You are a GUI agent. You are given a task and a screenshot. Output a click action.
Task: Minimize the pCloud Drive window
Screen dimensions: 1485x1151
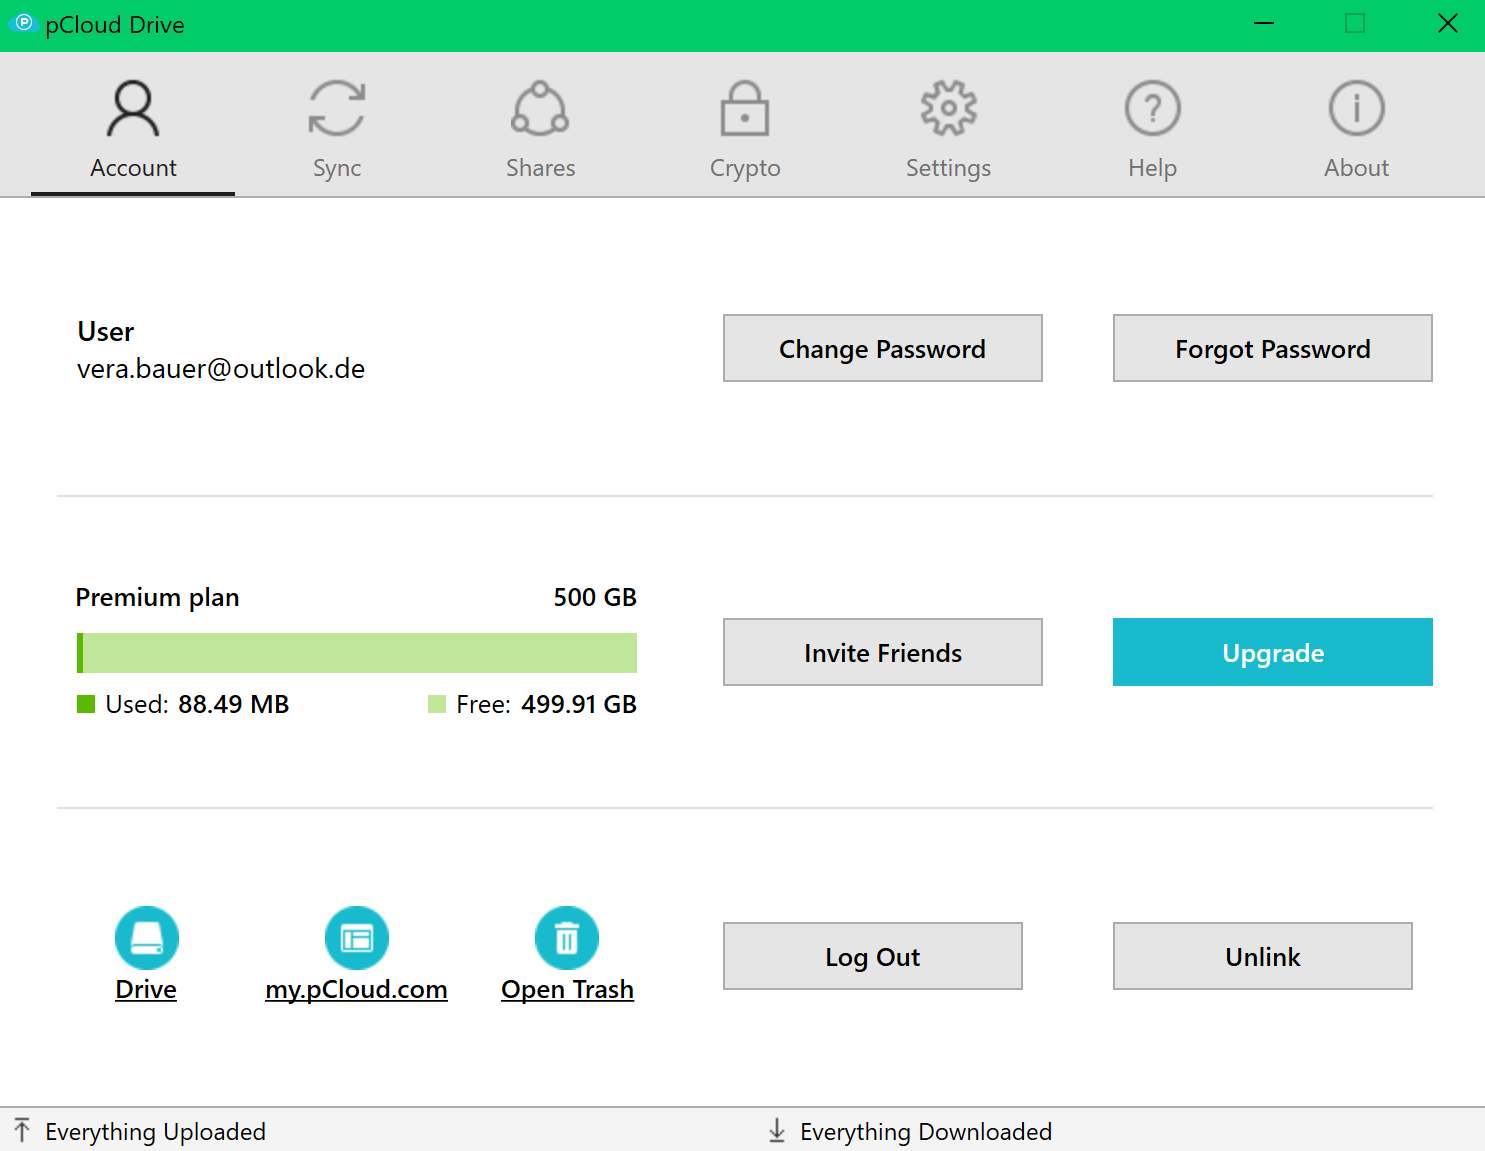pyautogui.click(x=1264, y=23)
